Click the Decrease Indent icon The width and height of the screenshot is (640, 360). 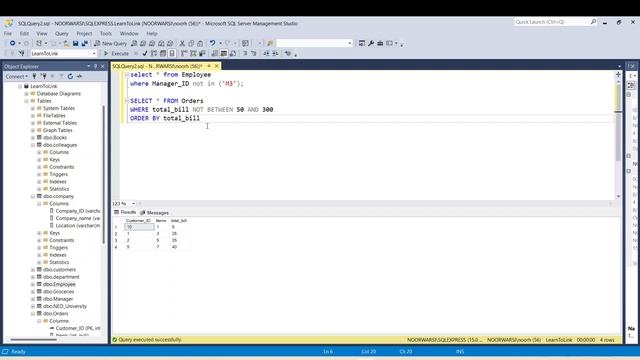pyautogui.click(x=266, y=53)
